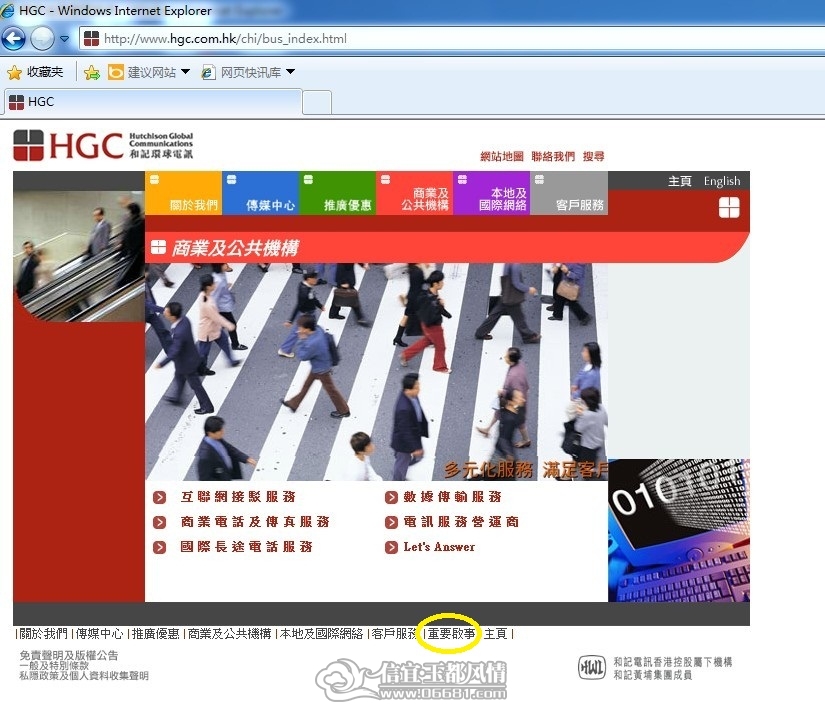825x711 pixels.
Task: Open the 收藏夹 favorites star button
Action: click(x=35, y=72)
